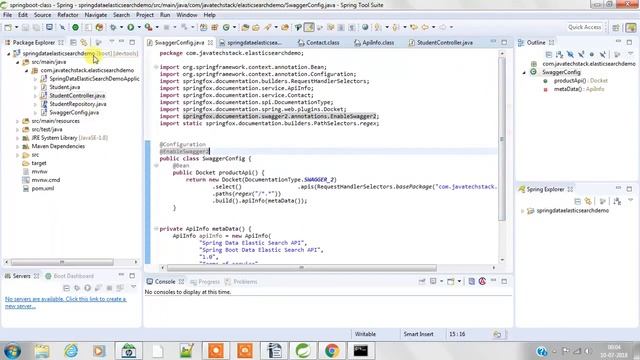Click the Start server icon in Servers view

coord(87,288)
